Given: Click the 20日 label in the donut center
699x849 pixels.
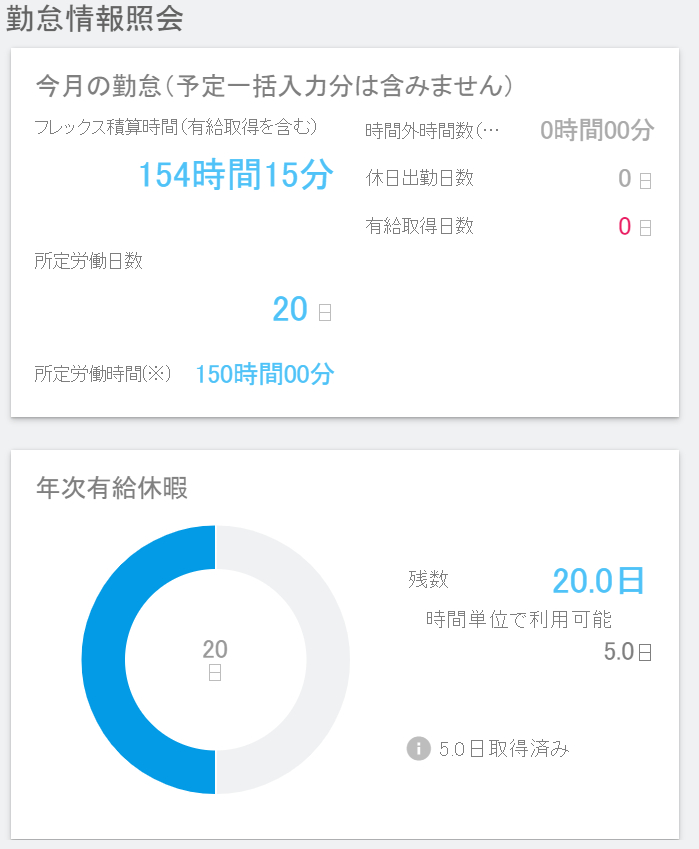Looking at the screenshot, I should [215, 659].
